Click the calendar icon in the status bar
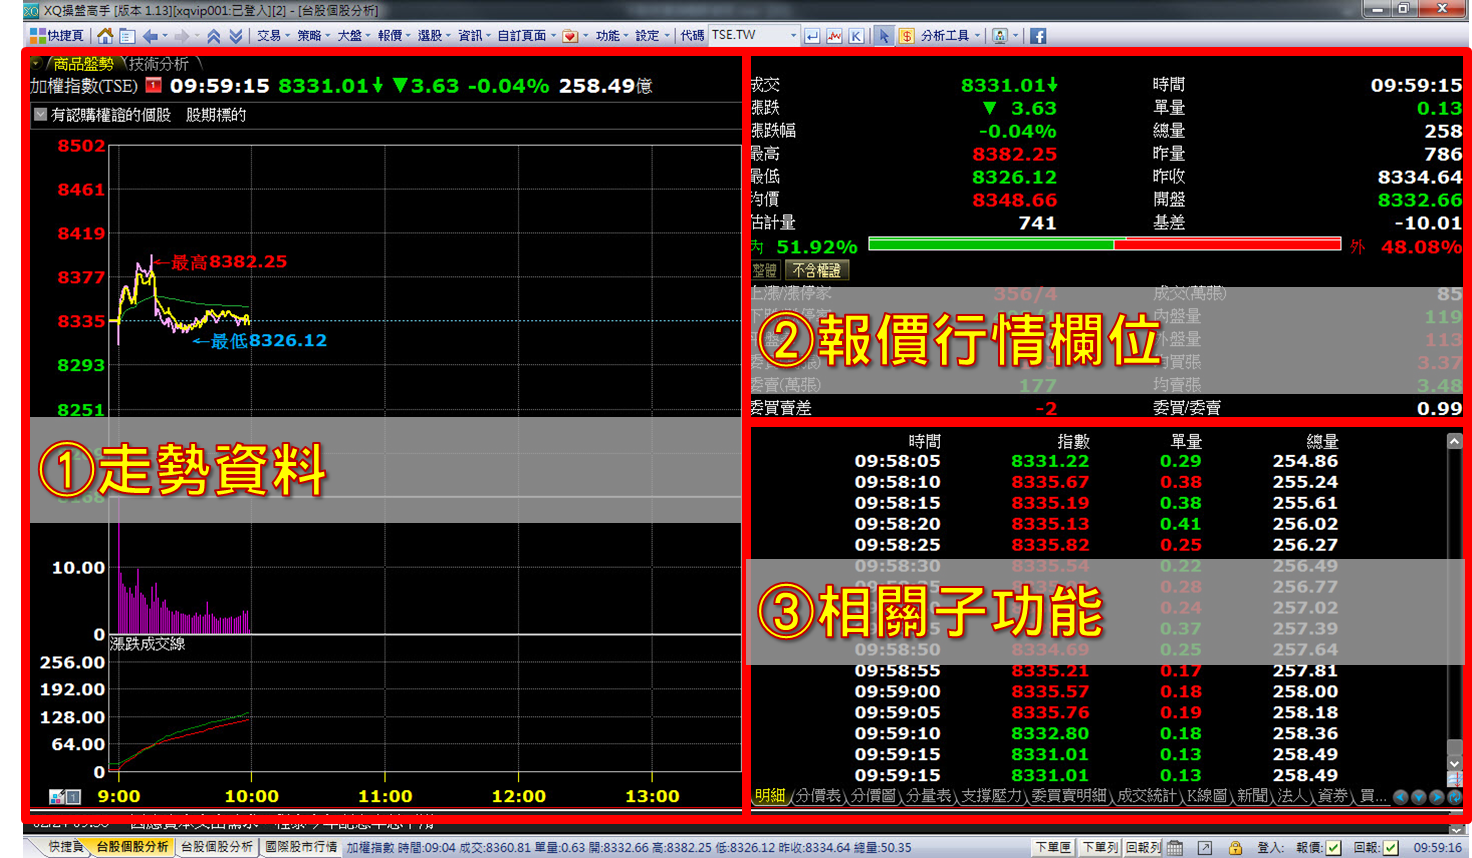Viewport: 1472px width, 858px height. click(1175, 847)
